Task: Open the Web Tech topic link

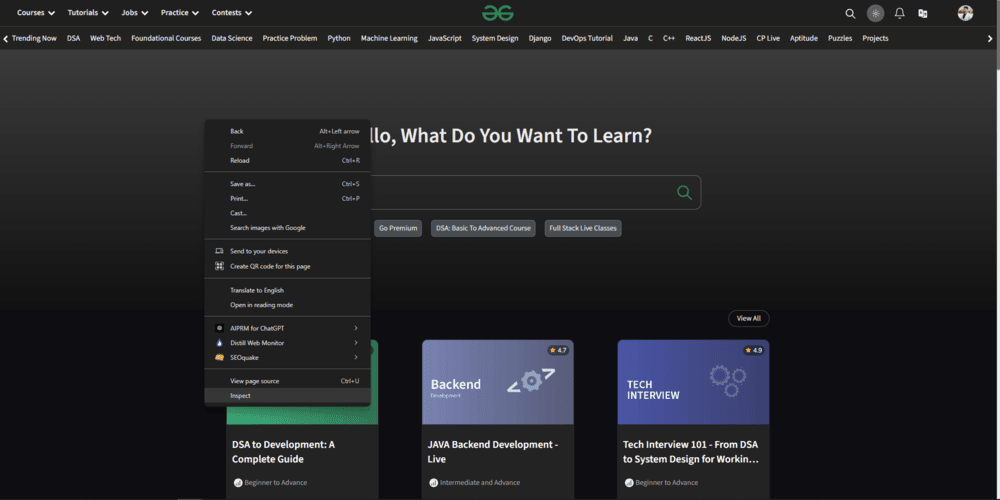Action: 105,38
